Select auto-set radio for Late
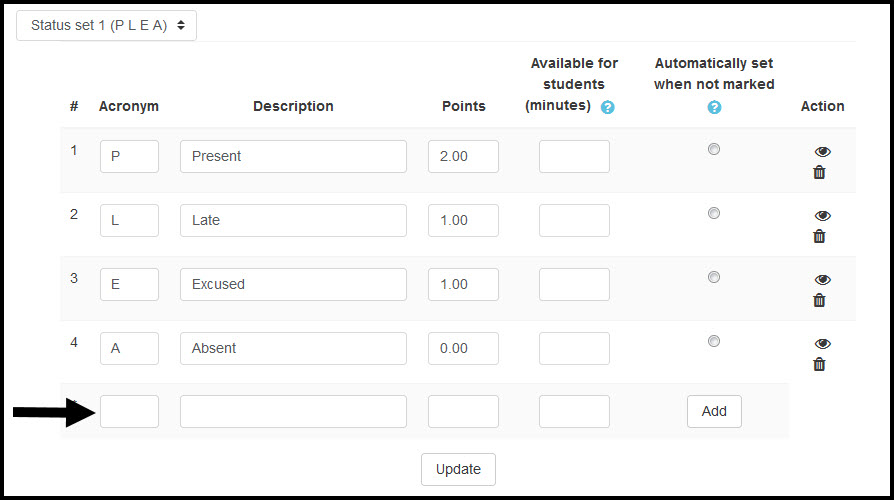This screenshot has width=894, height=500. pos(714,213)
